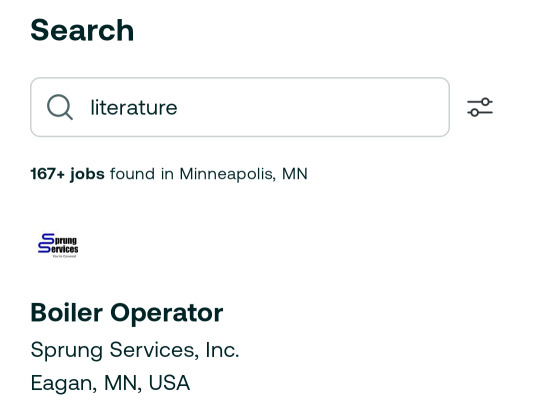Viewport: 540px width, 406px height.
Task: Tap the upper knob of filter icon
Action: pyautogui.click(x=485, y=102)
